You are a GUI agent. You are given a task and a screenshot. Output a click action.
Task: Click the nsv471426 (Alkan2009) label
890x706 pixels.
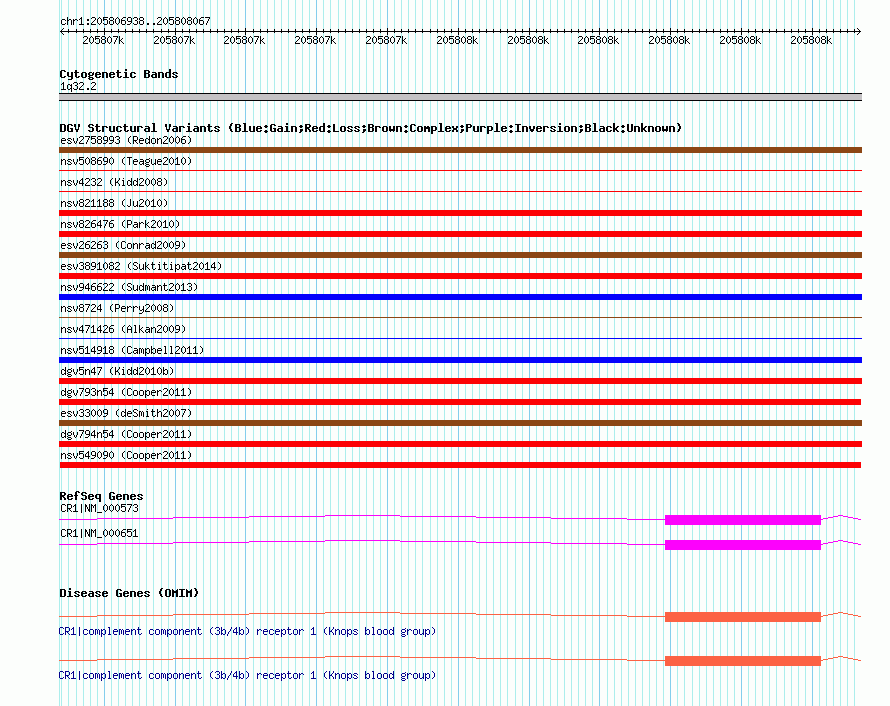123,329
